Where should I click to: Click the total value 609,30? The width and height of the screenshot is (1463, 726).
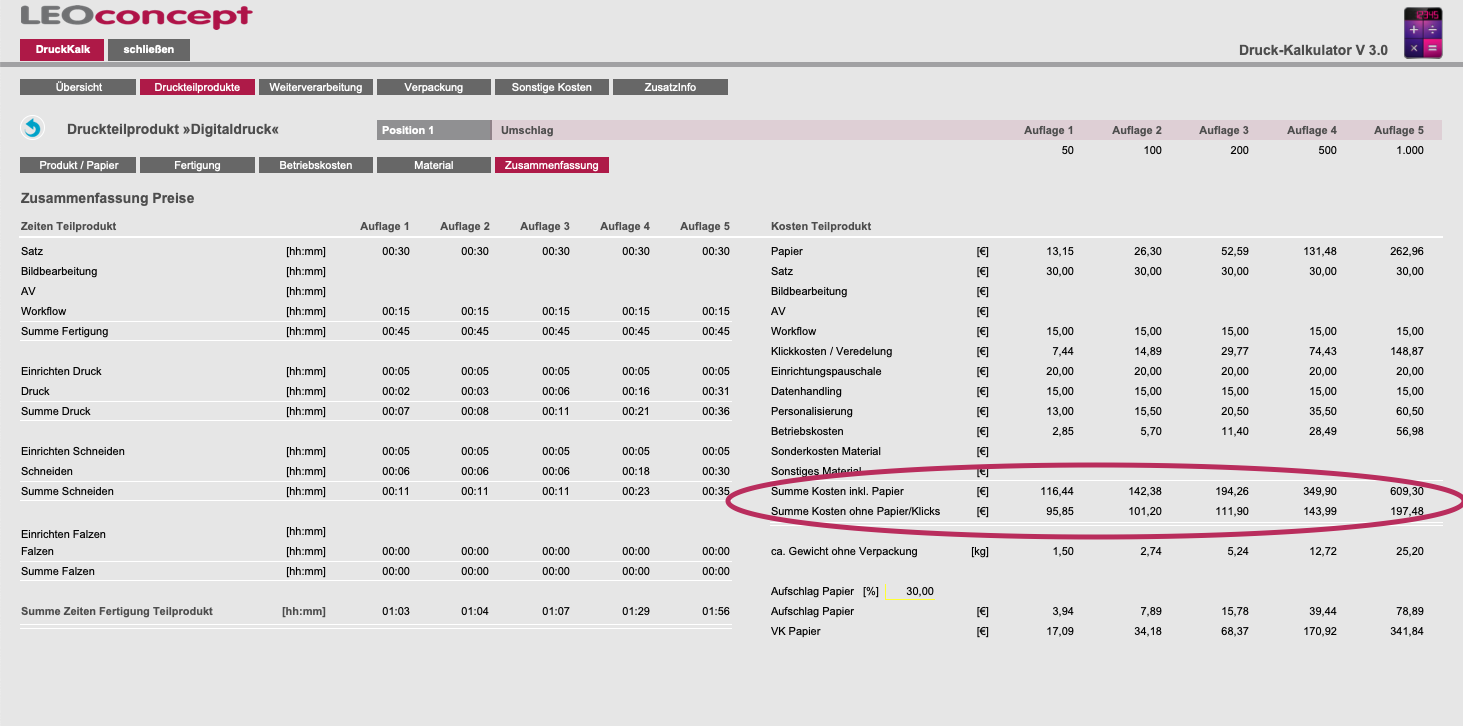point(1406,491)
